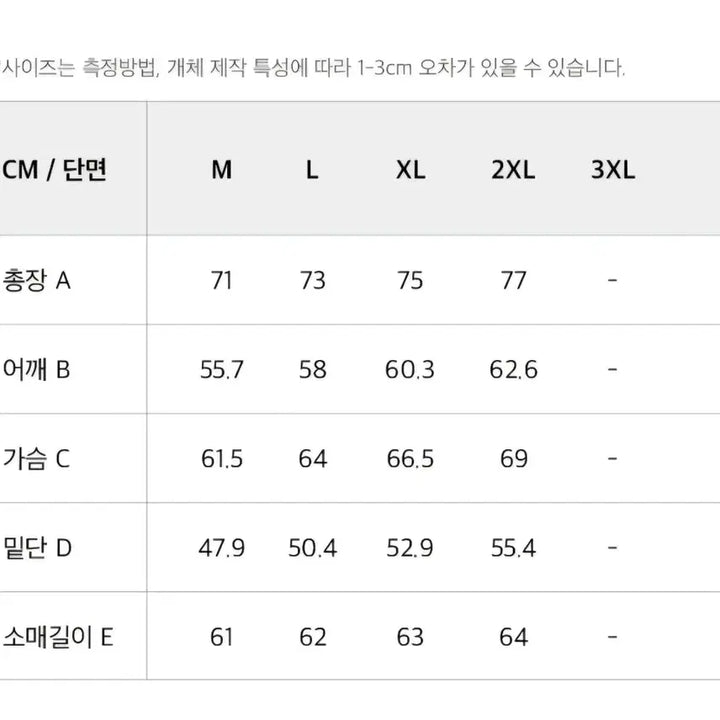Click the 55.7 shoulder value for M
720x720 pixels.
[222, 370]
